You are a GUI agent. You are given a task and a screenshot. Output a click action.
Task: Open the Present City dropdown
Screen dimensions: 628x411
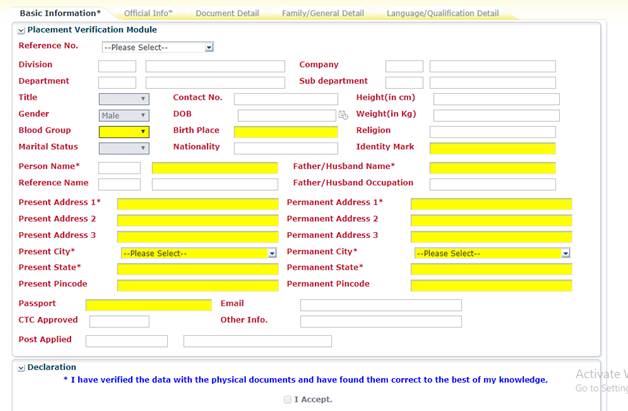pos(199,253)
